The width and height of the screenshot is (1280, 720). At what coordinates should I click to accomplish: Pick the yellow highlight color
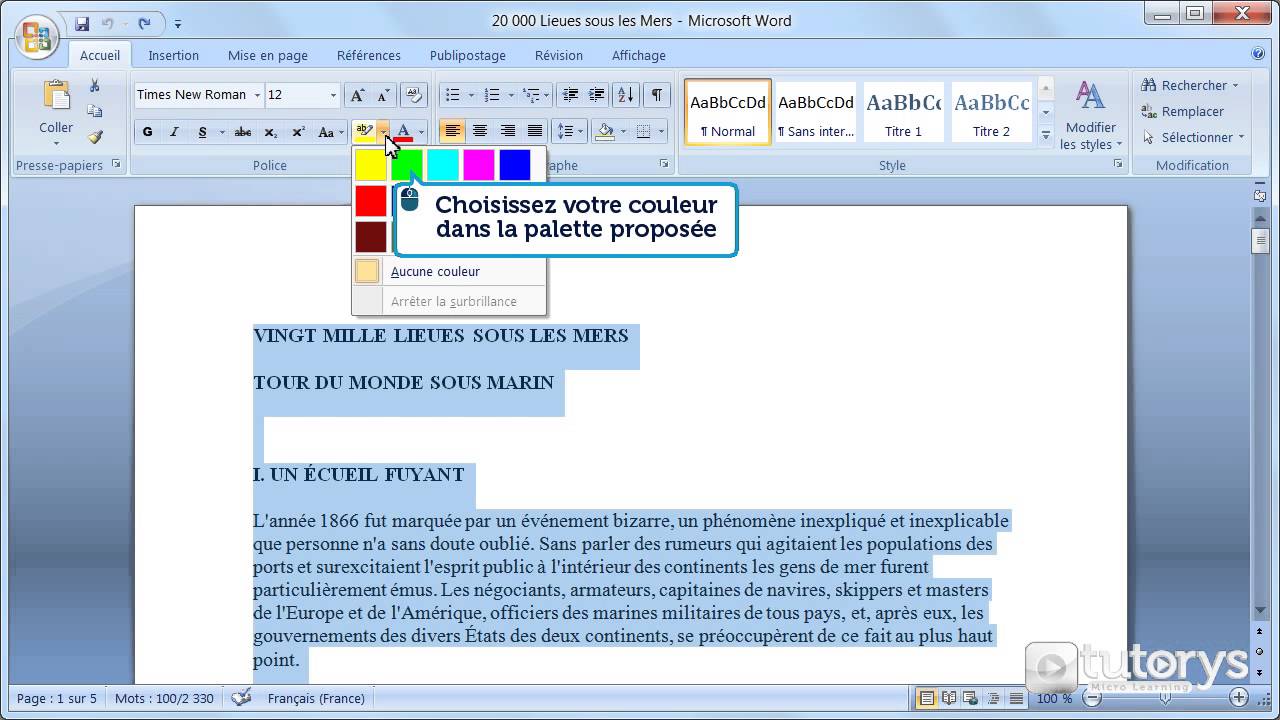point(371,165)
